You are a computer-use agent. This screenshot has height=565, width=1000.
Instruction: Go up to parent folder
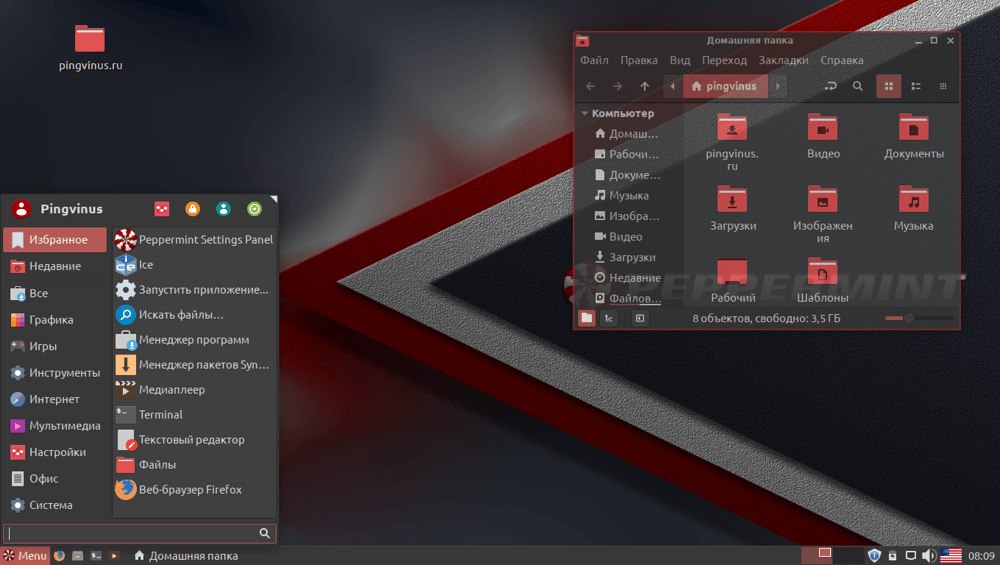[645, 86]
